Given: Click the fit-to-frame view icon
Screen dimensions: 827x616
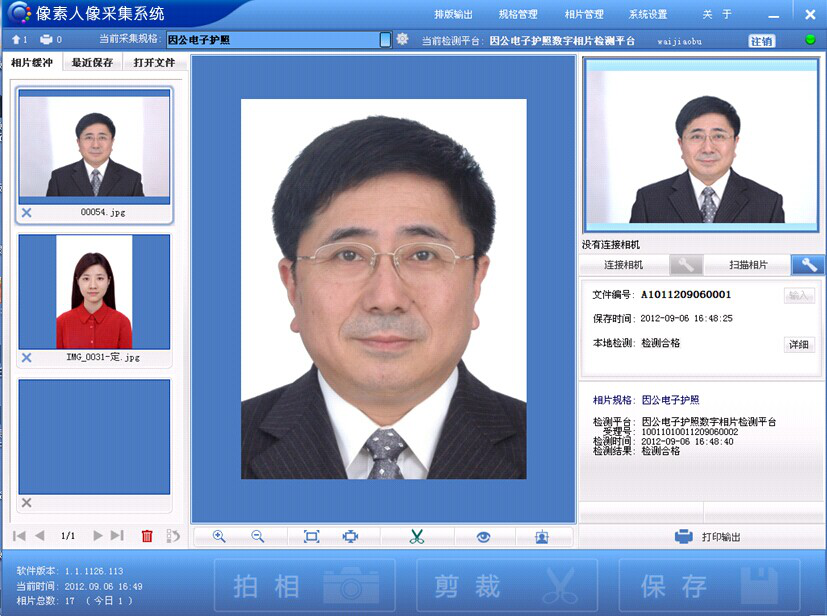Looking at the screenshot, I should click(x=311, y=537).
